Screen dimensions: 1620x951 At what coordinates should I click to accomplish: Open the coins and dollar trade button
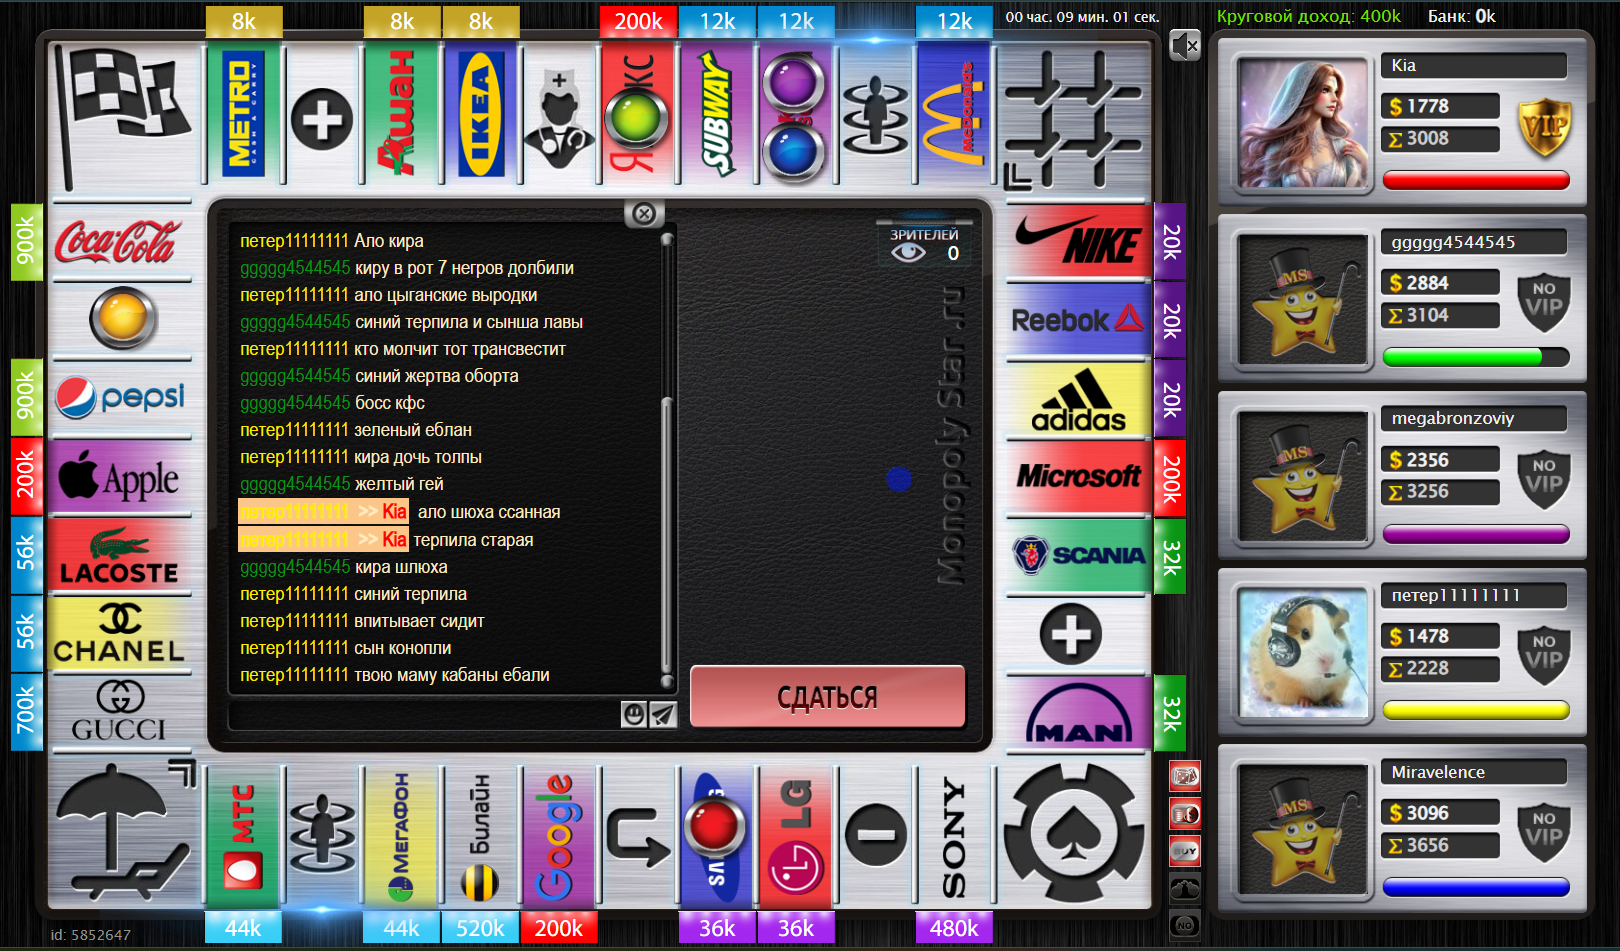click(x=1185, y=814)
